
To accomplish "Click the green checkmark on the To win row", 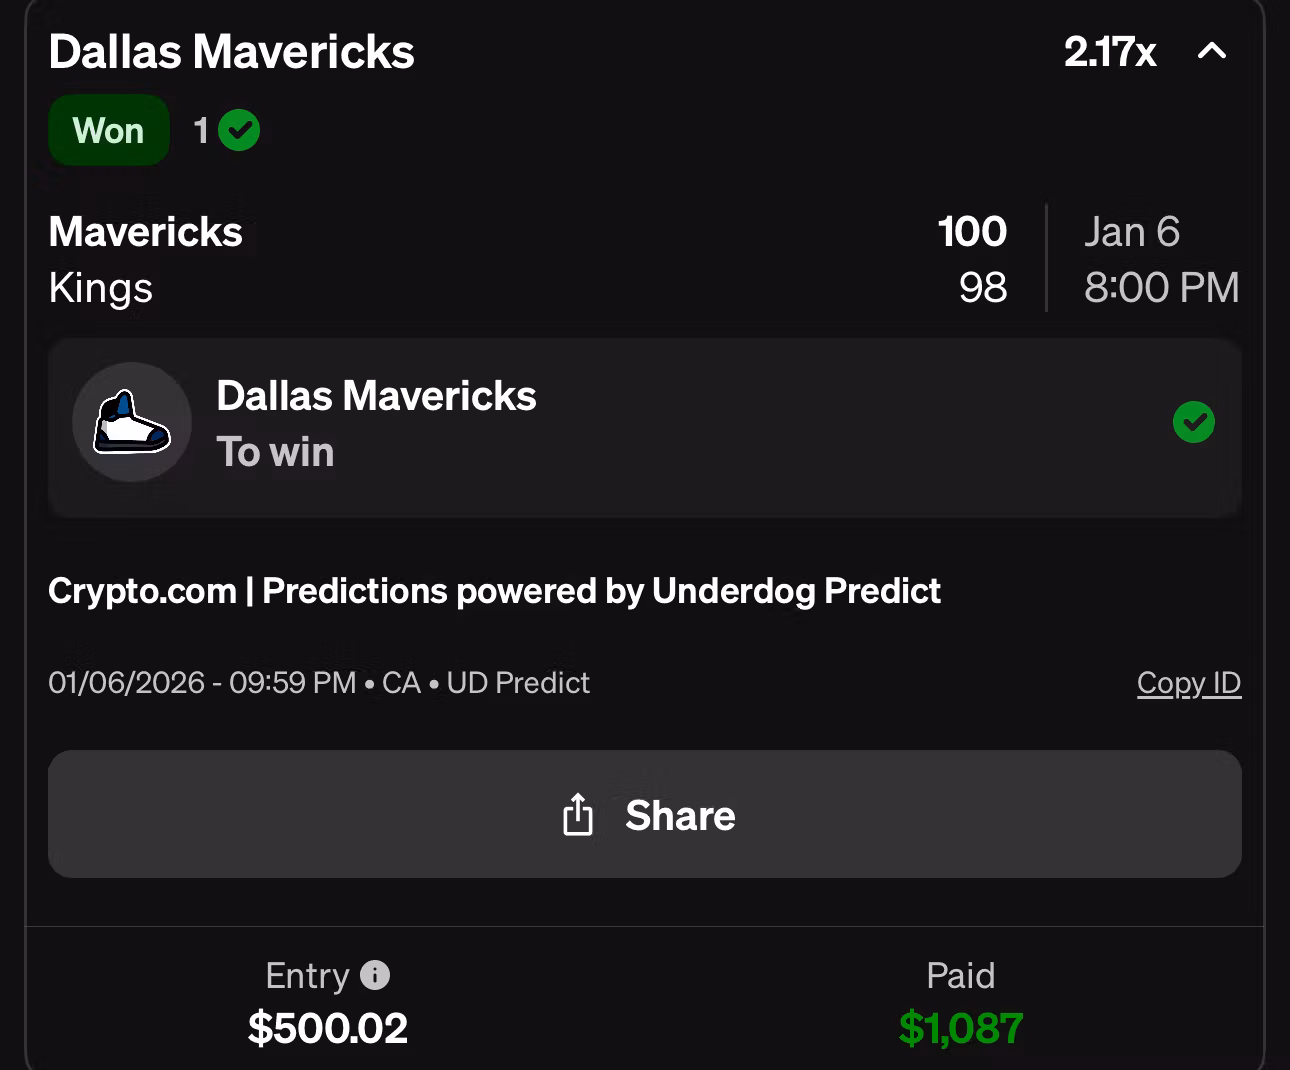I will (1193, 422).
